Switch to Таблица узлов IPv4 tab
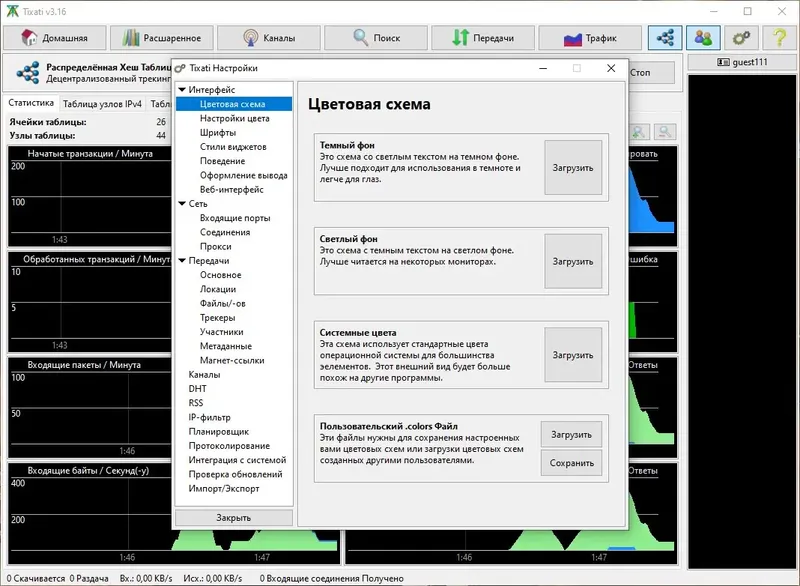Screen dimensions: 800x586 pos(102,104)
